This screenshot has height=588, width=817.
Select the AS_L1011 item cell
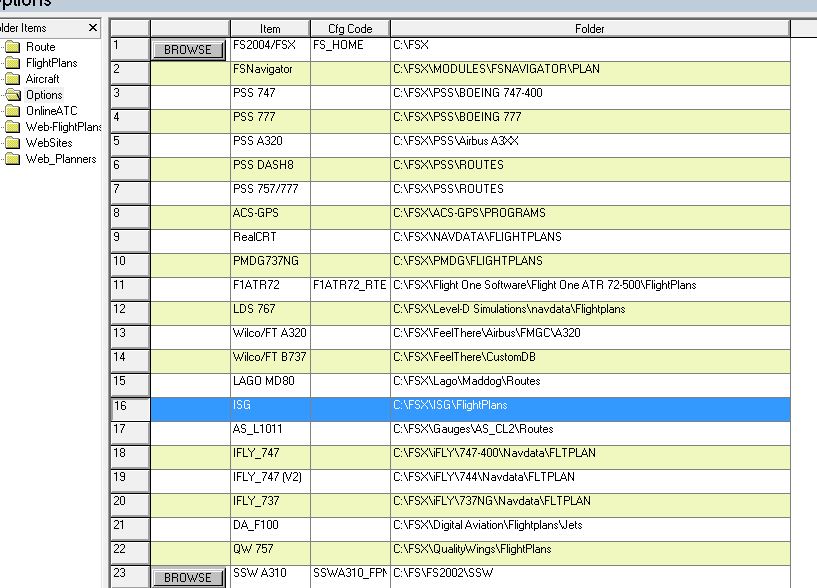tap(270, 433)
